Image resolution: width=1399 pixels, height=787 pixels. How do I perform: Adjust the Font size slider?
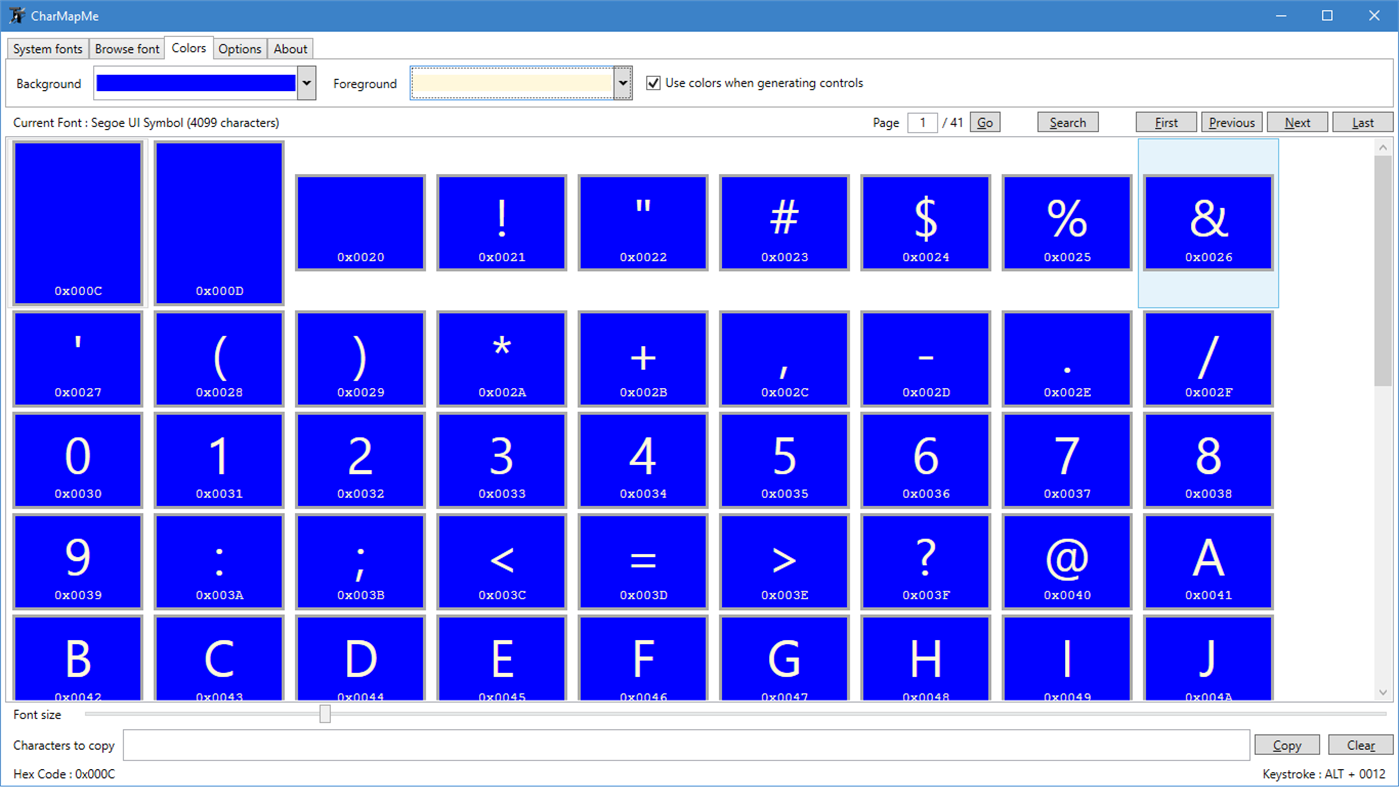(x=325, y=713)
